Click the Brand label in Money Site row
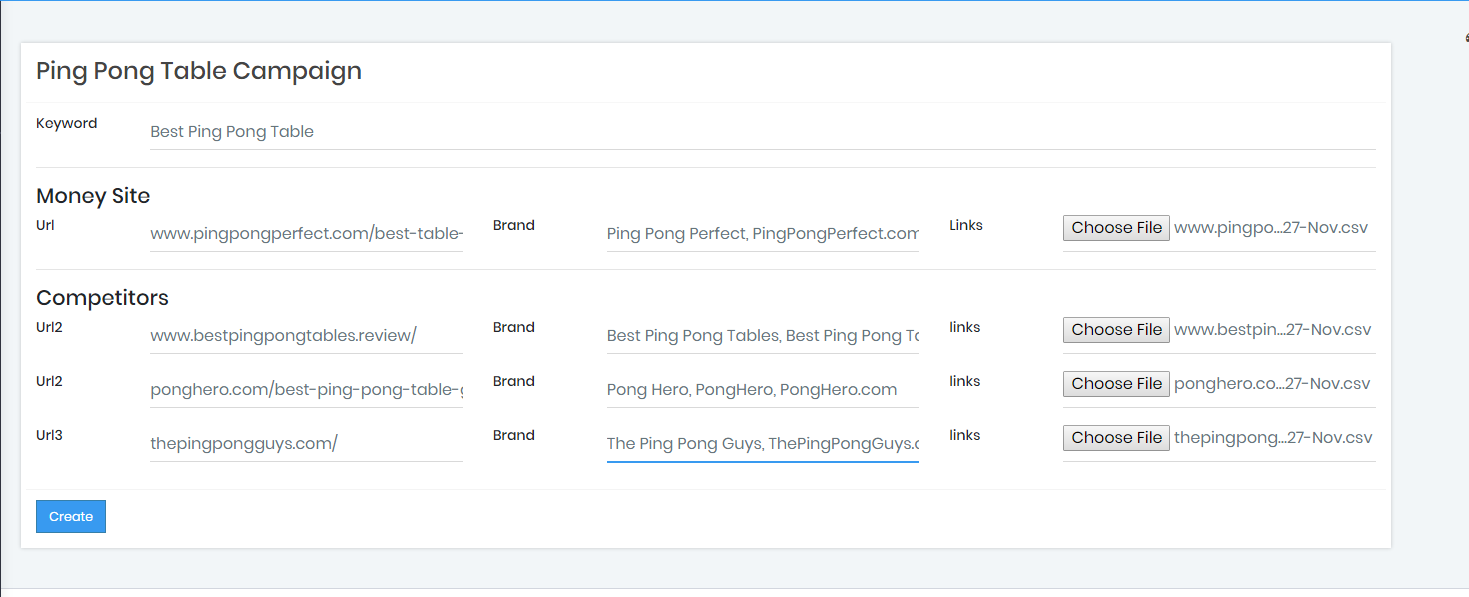This screenshot has height=597, width=1469. 514,226
